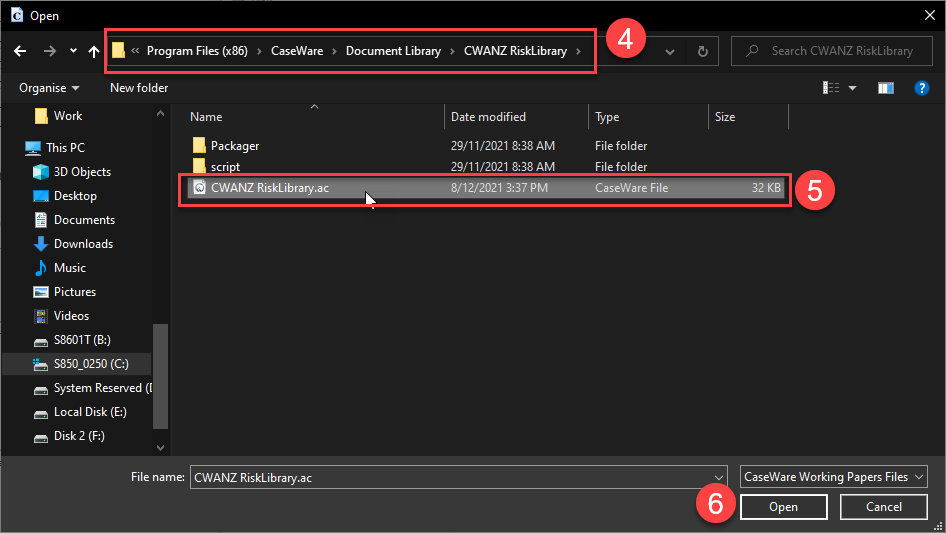Click script folder icon

pos(199,166)
